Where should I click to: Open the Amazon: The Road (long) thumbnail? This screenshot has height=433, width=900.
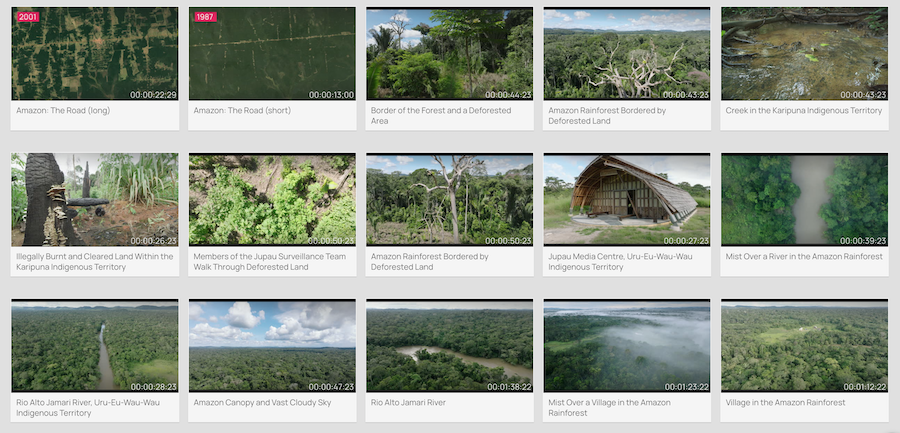tap(95, 53)
